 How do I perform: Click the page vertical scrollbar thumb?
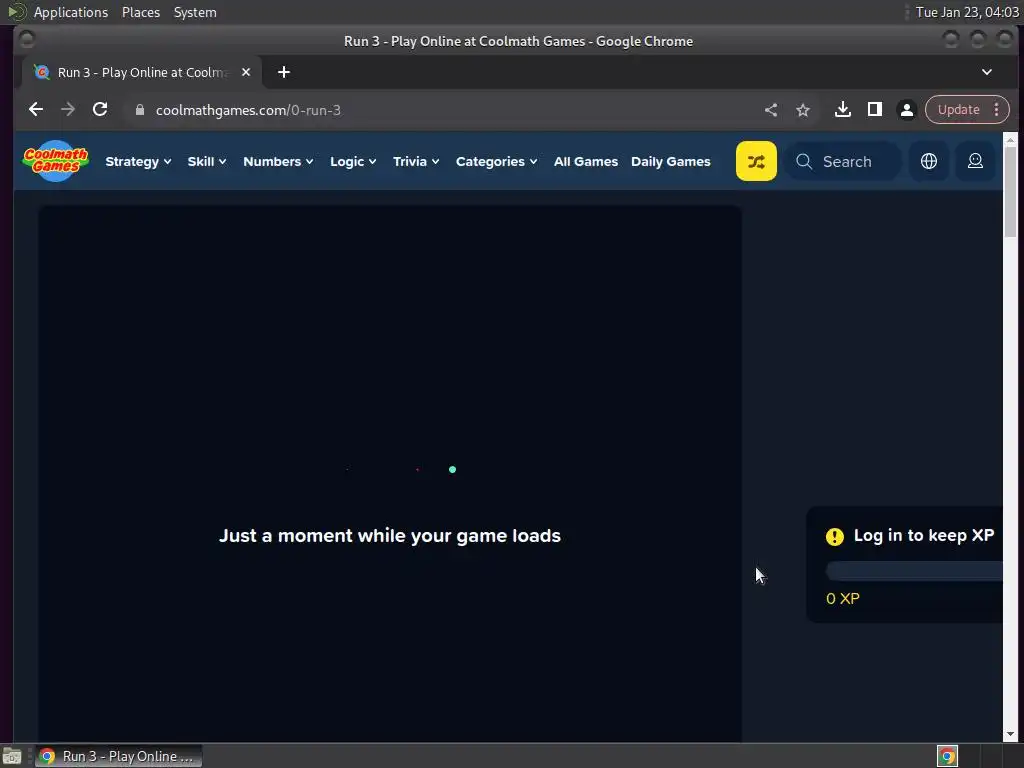(x=1010, y=192)
